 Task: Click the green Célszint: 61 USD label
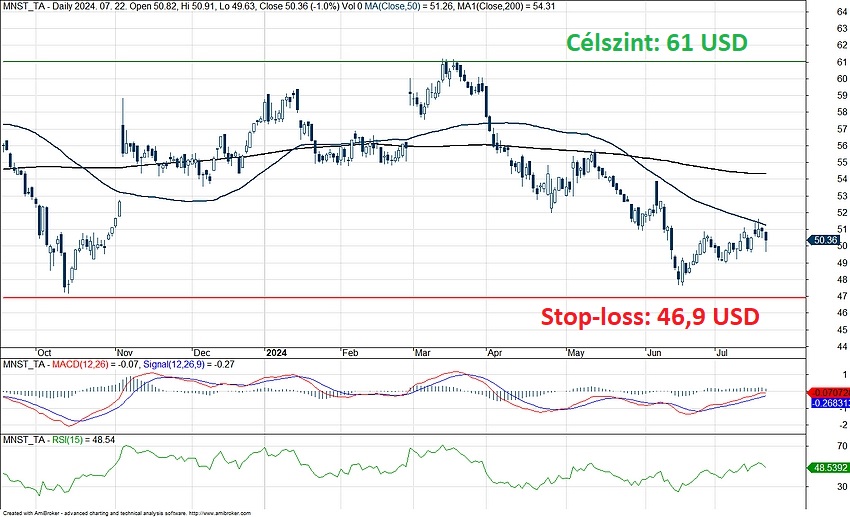pyautogui.click(x=657, y=43)
